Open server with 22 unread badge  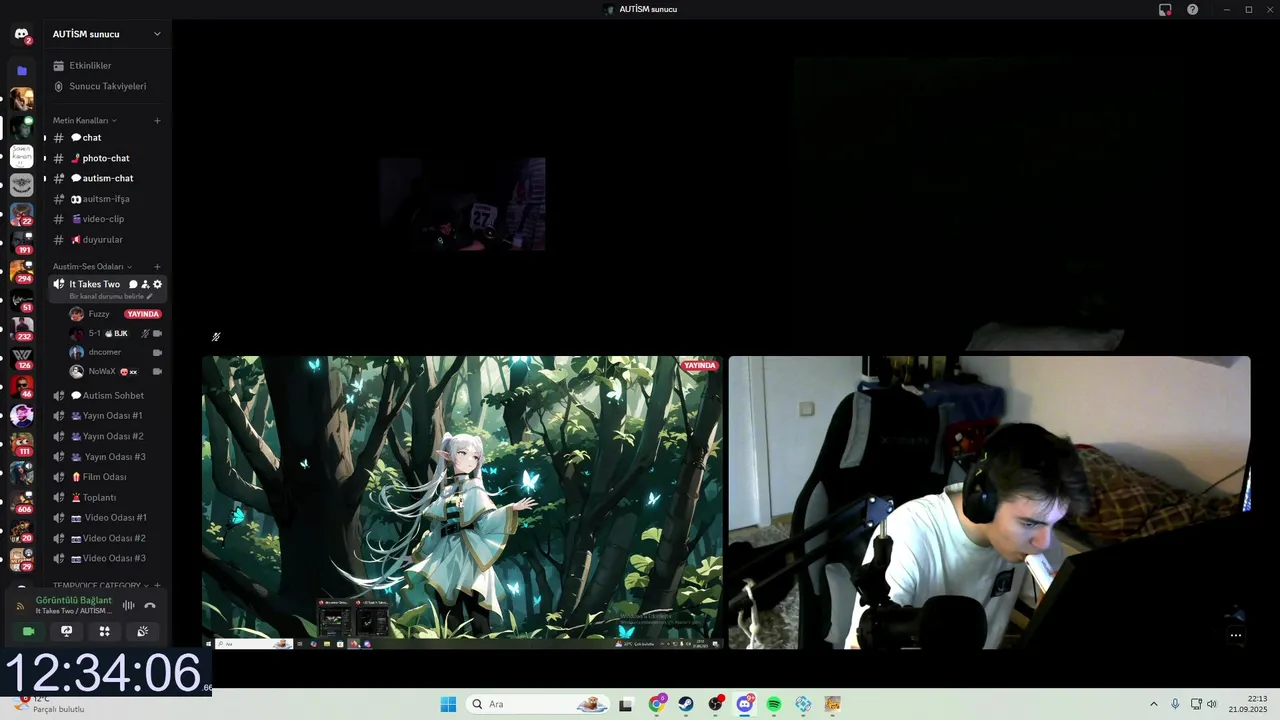(x=21, y=214)
